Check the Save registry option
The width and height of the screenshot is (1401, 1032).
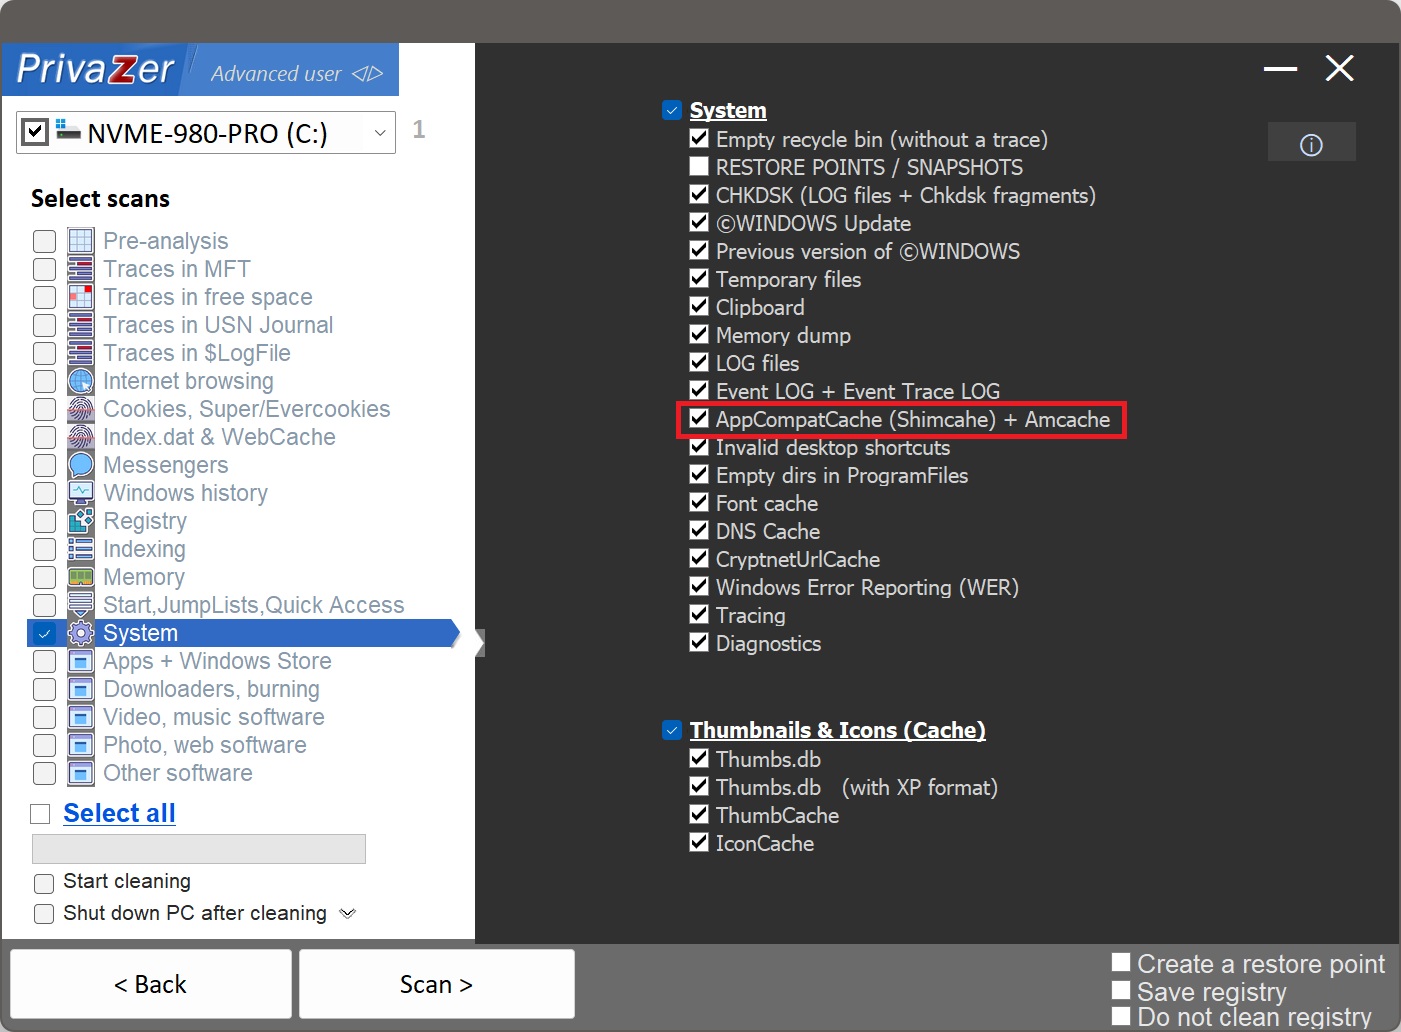point(1121,990)
